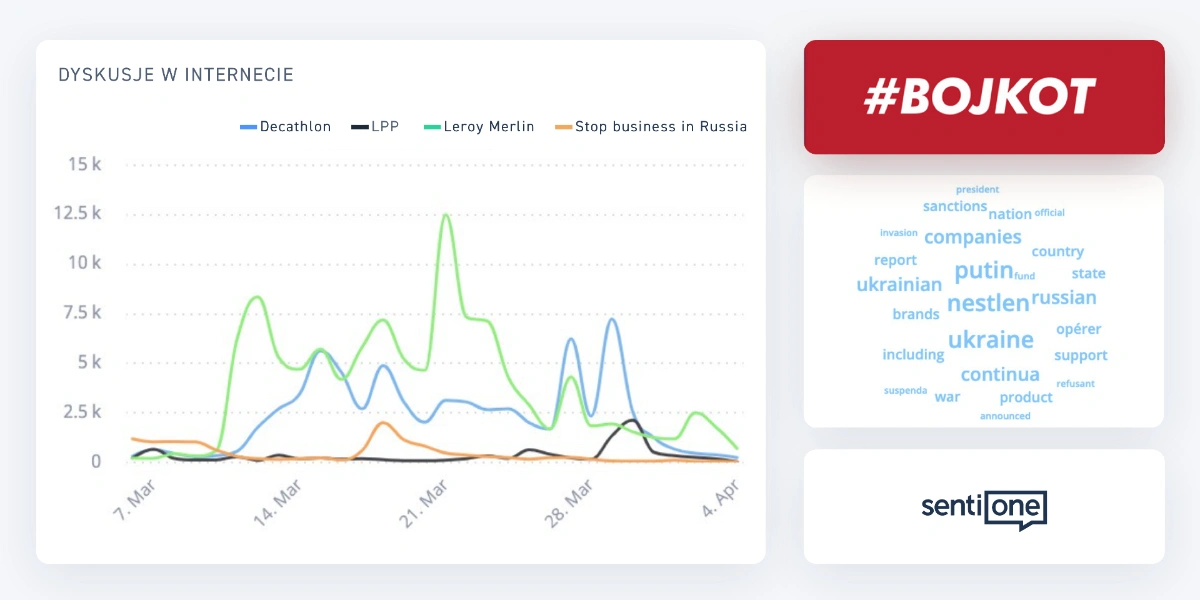Click the 12.5 k y-axis label

pos(78,213)
